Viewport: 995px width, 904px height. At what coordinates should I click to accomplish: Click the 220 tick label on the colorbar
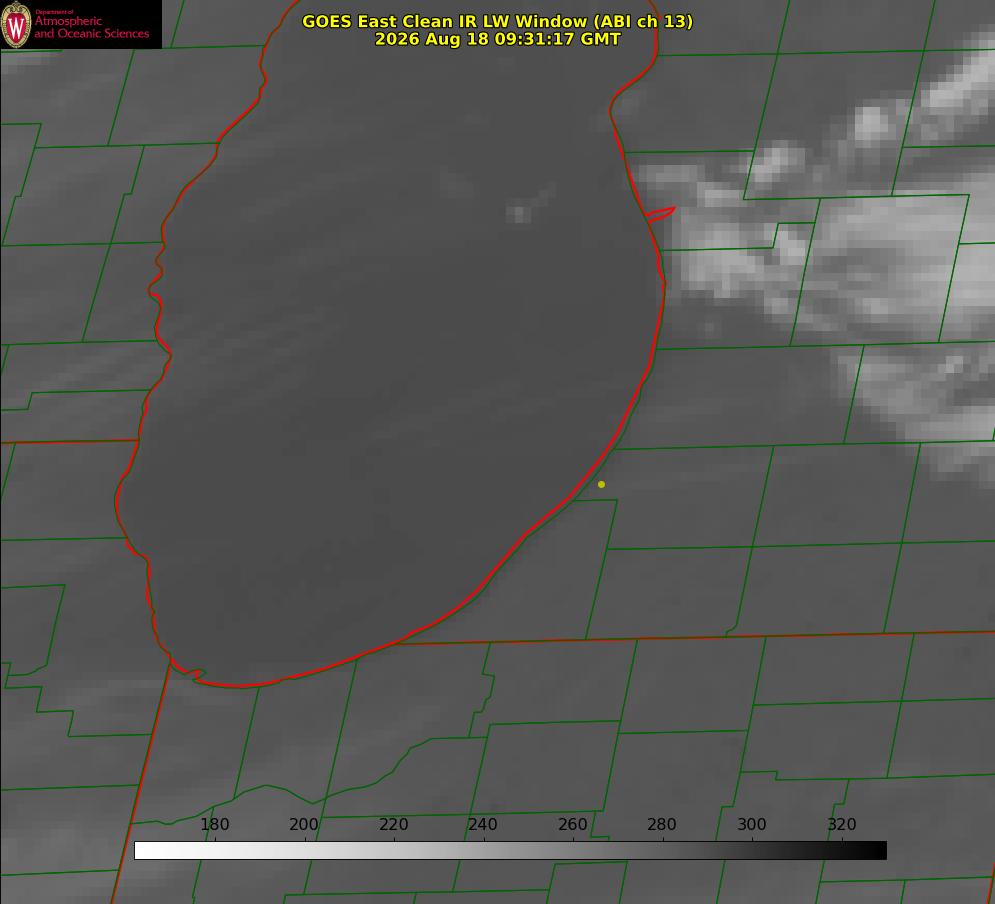point(393,824)
